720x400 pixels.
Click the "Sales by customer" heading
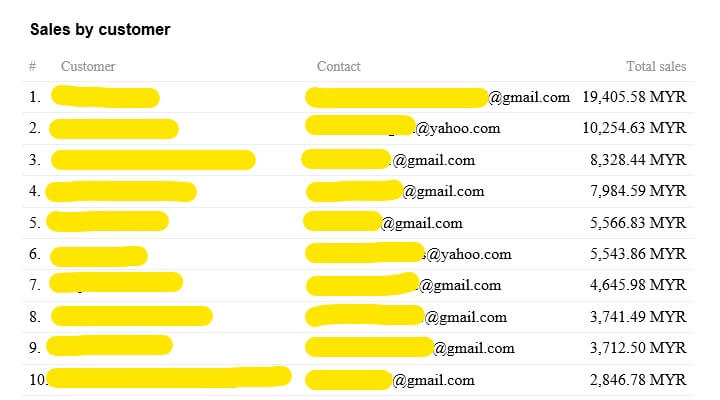[100, 30]
